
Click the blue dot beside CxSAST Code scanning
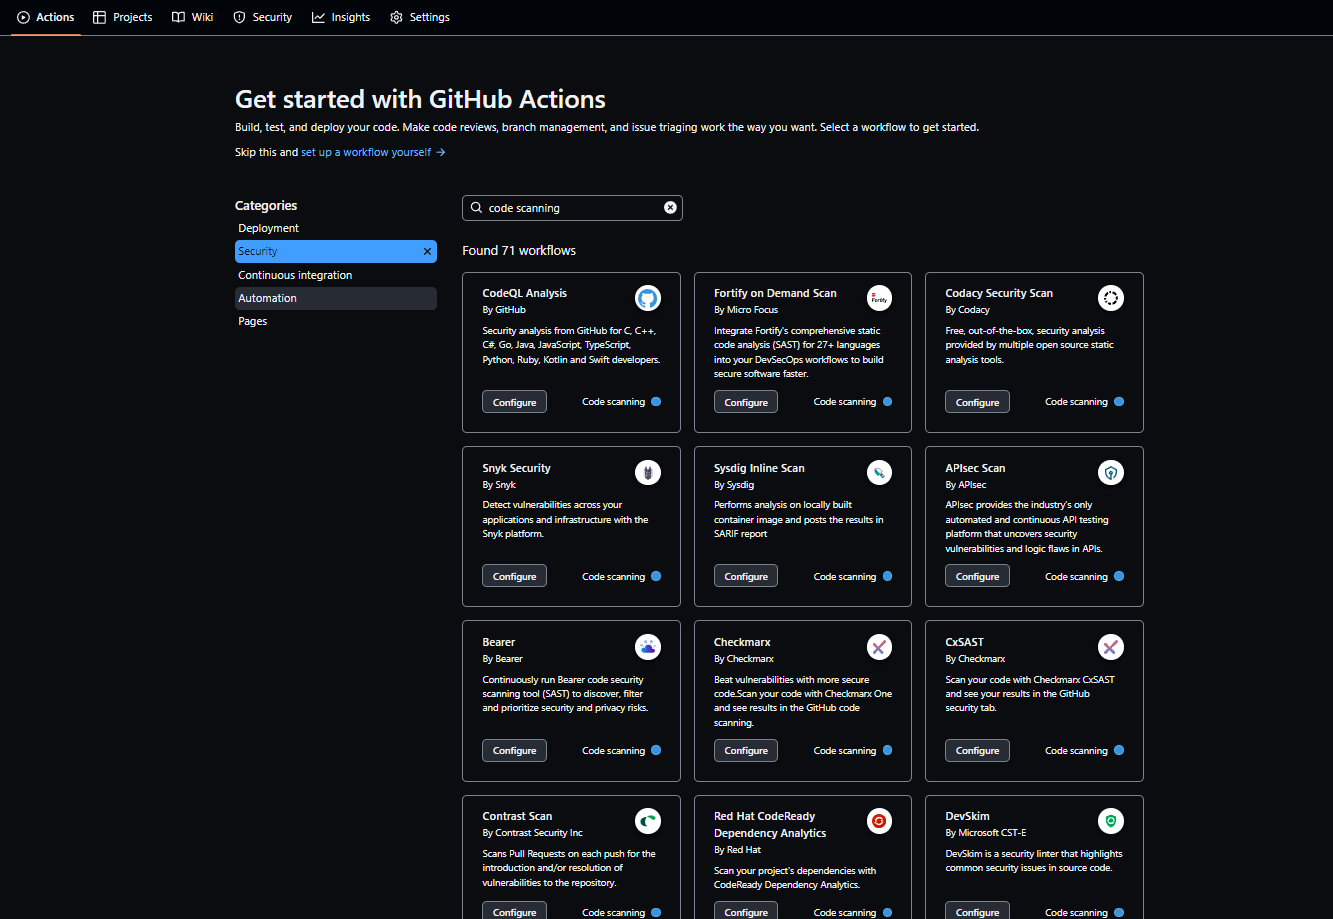pos(1119,751)
